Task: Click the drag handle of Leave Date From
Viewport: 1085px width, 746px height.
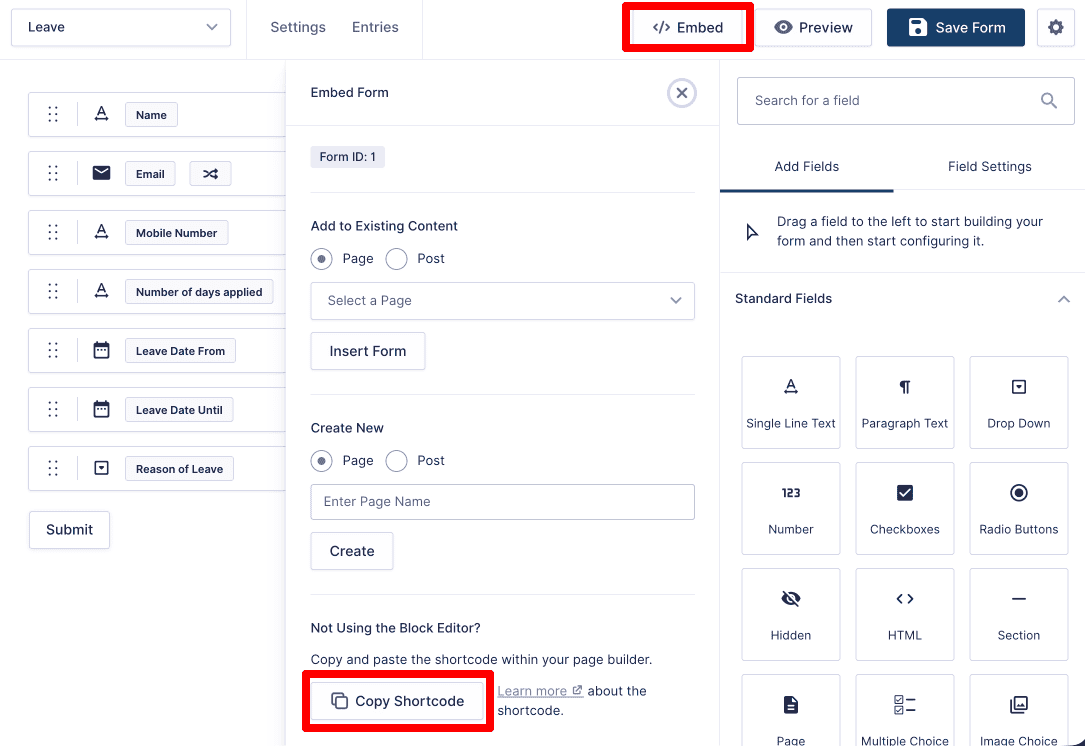Action: pyautogui.click(x=53, y=350)
